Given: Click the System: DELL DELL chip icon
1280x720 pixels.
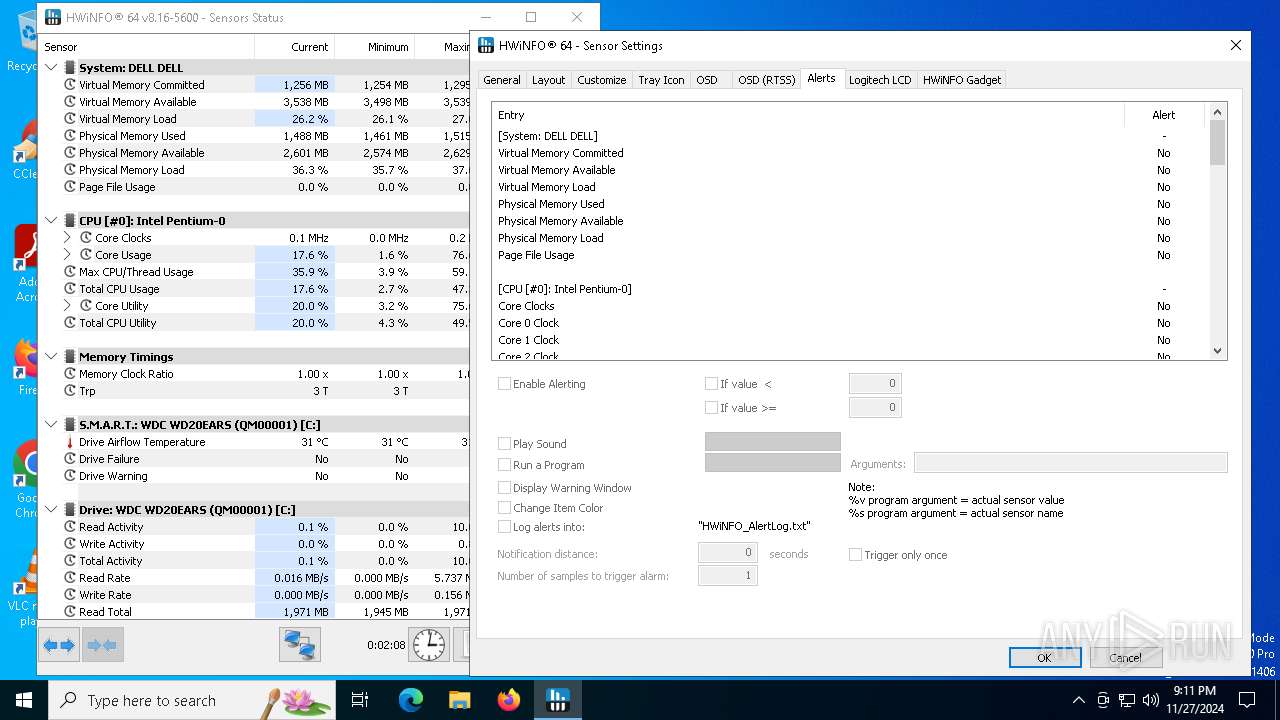Looking at the screenshot, I should point(70,68).
